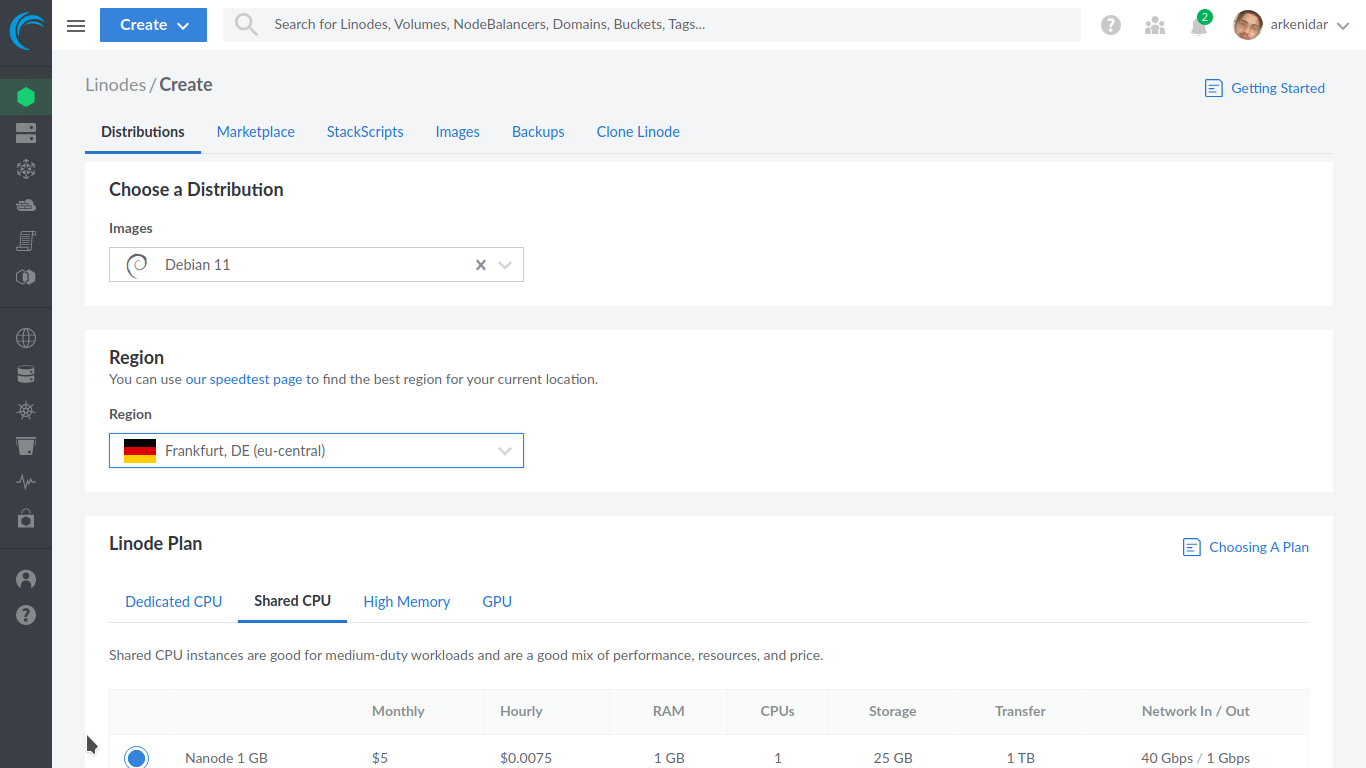Open Domains globe icon in sidebar
This screenshot has height=768, width=1366.
pos(26,338)
